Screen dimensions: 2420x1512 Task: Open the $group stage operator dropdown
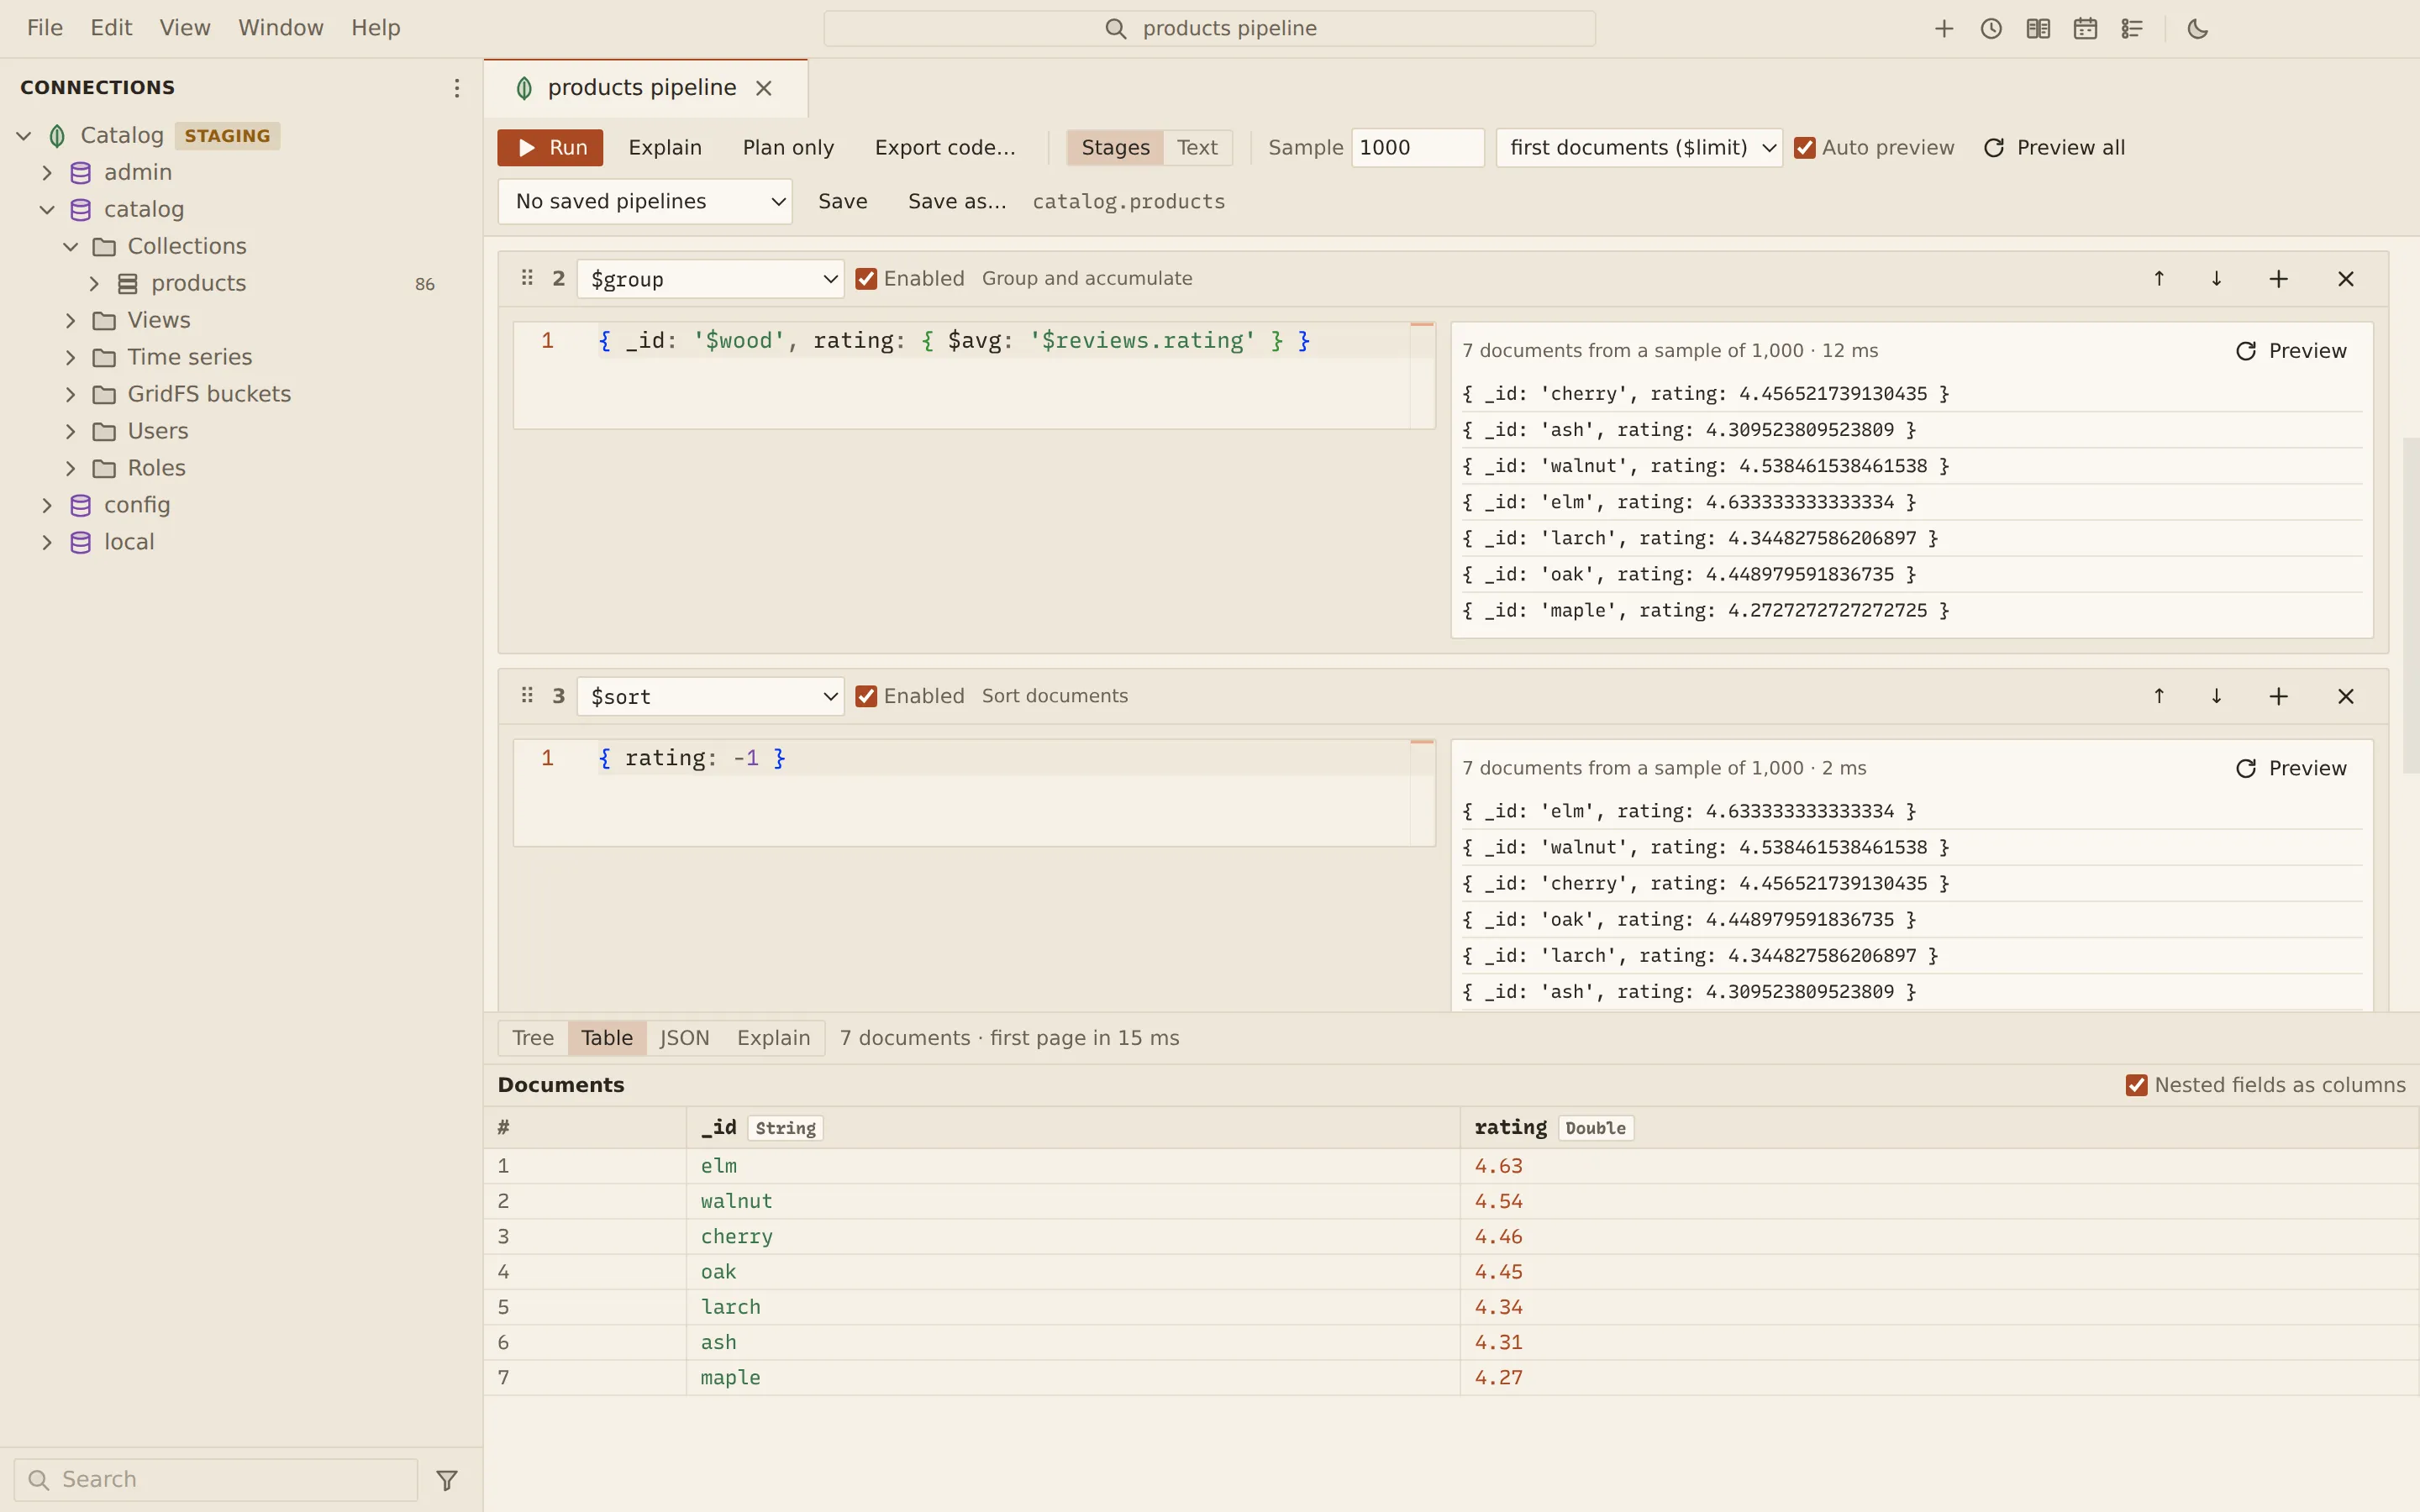pos(710,279)
